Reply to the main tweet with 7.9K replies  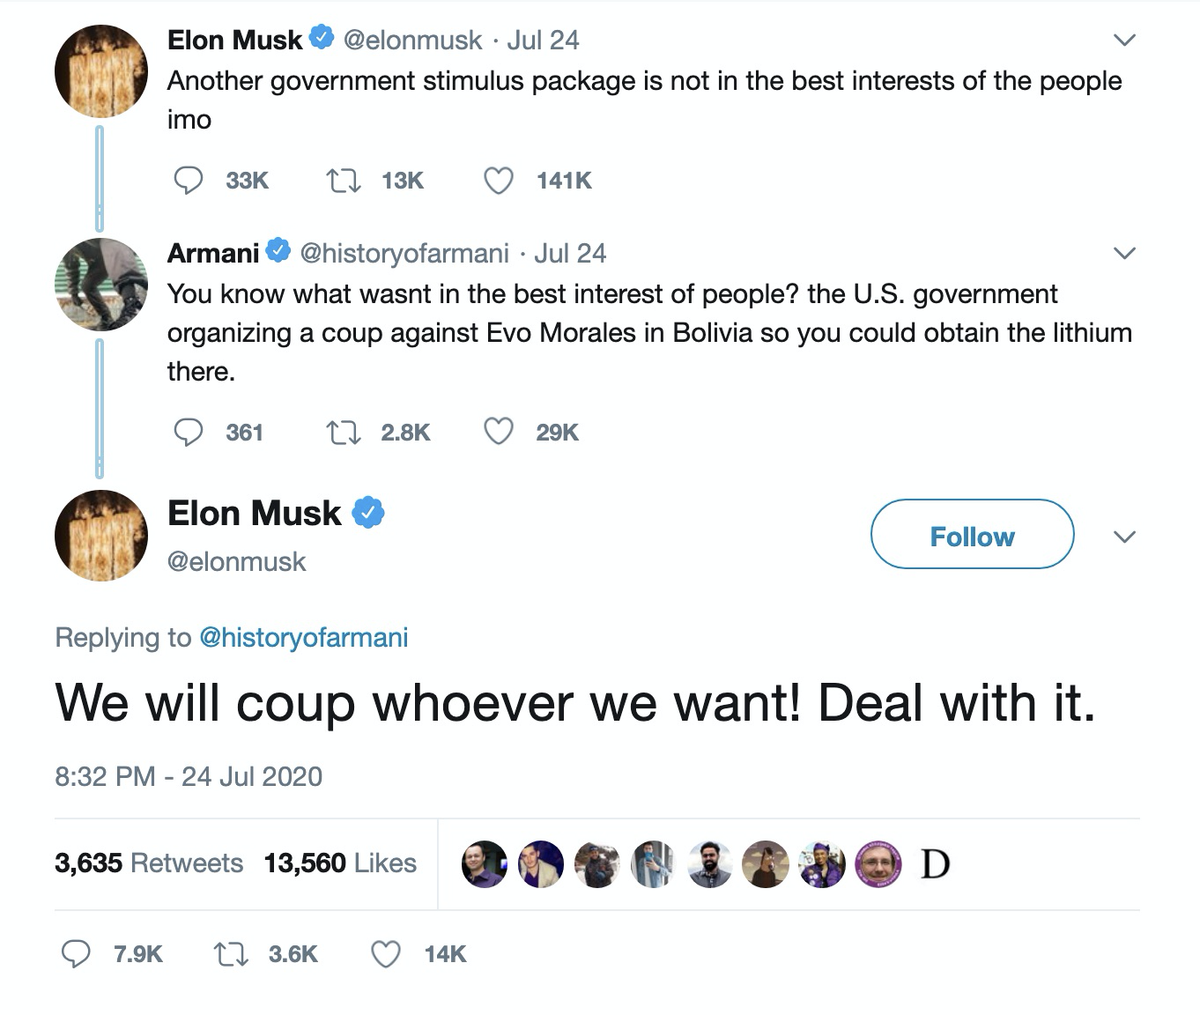[77, 954]
